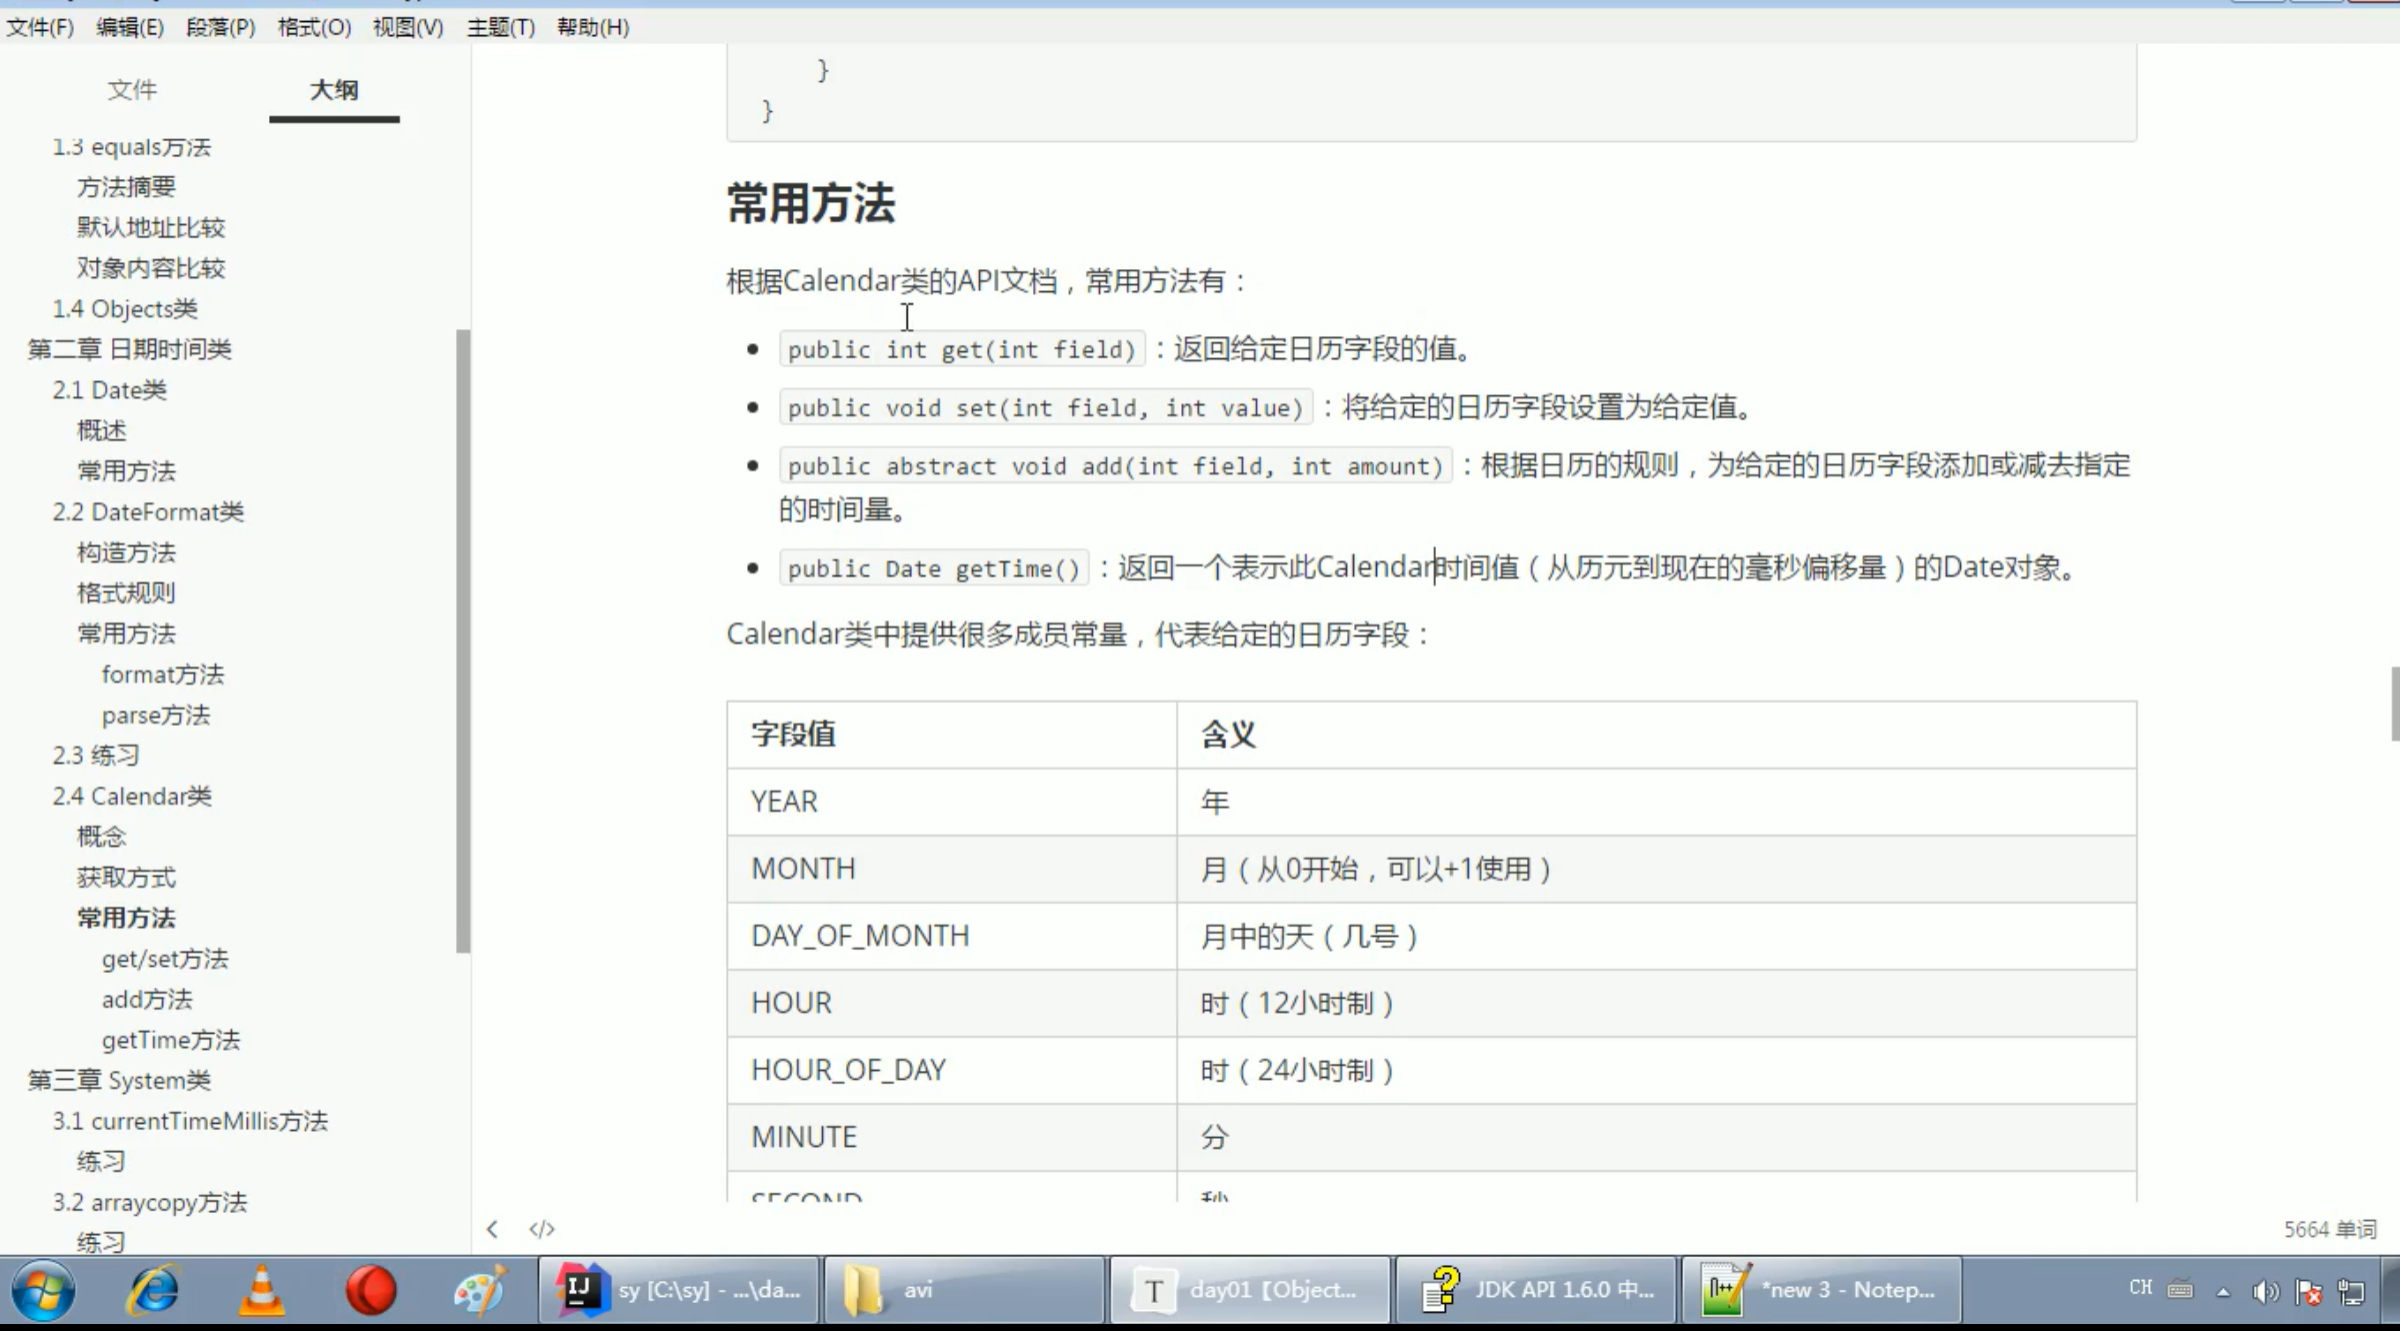Open the 格式(O) menu

click(314, 27)
